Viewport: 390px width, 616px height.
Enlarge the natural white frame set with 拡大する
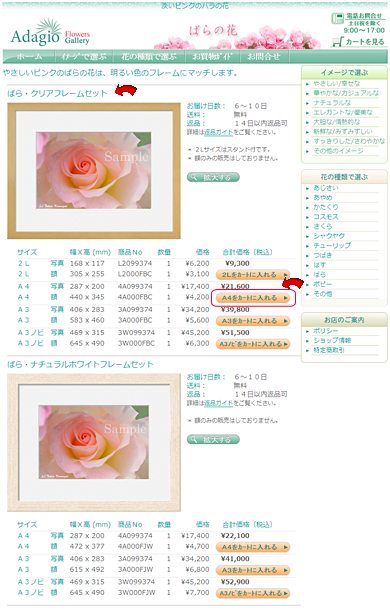(213, 439)
